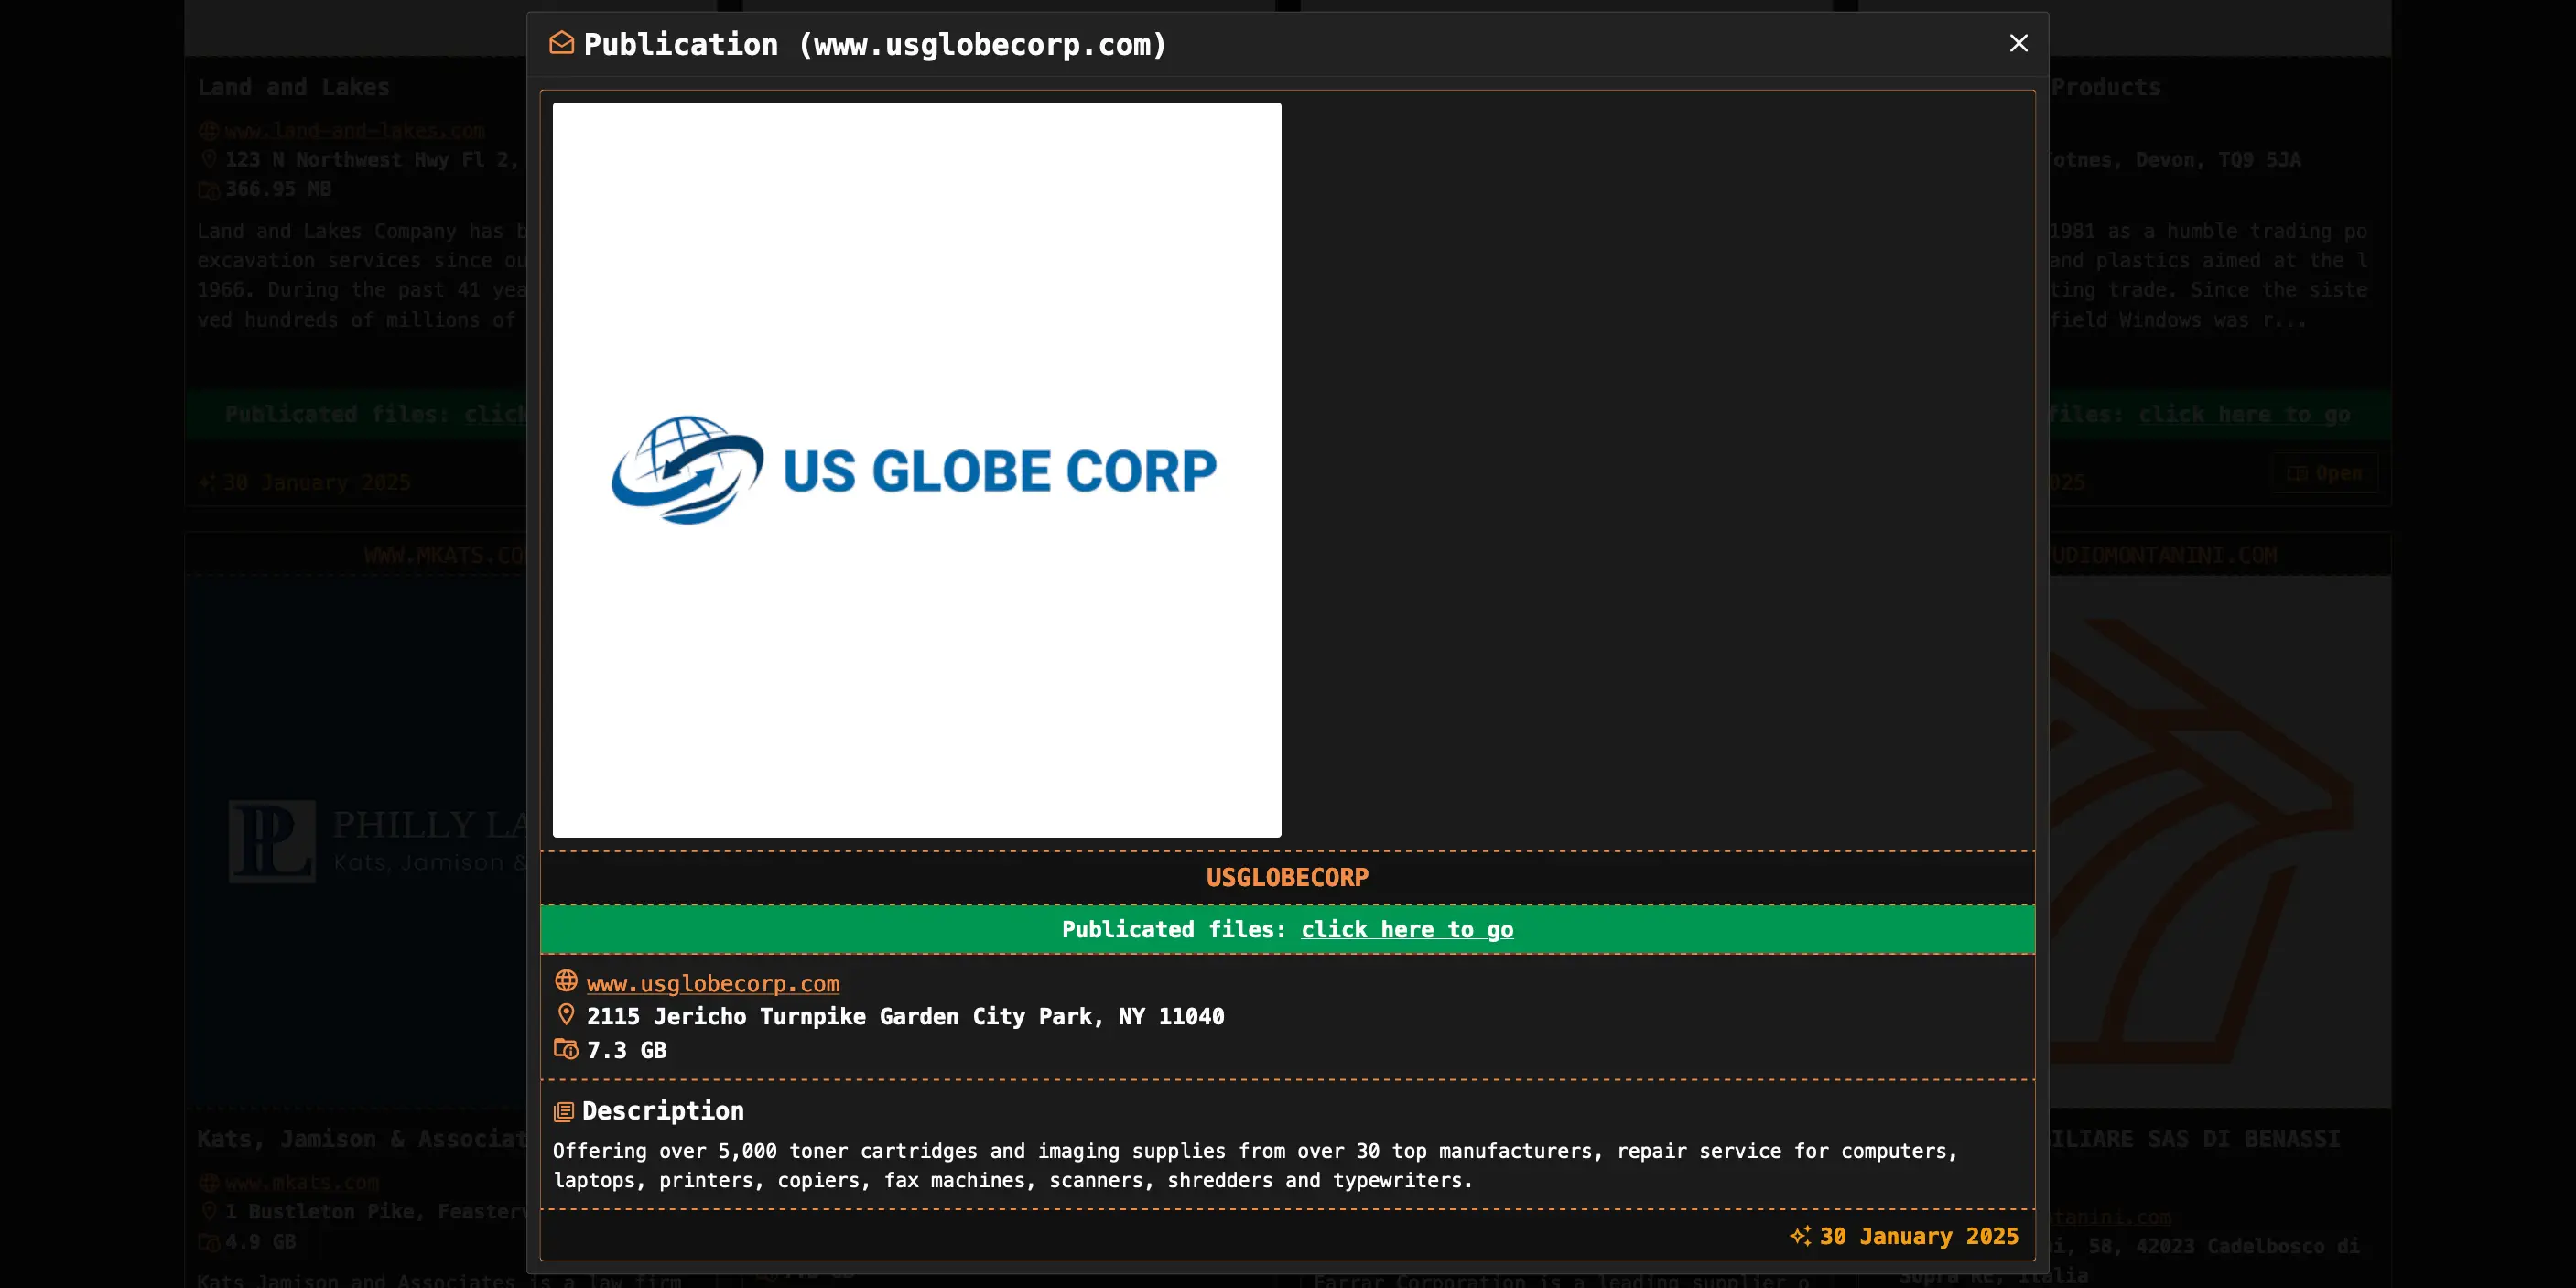This screenshot has width=2576, height=1288.
Task: Click the www.mkats.com link in background
Action: 302,1183
